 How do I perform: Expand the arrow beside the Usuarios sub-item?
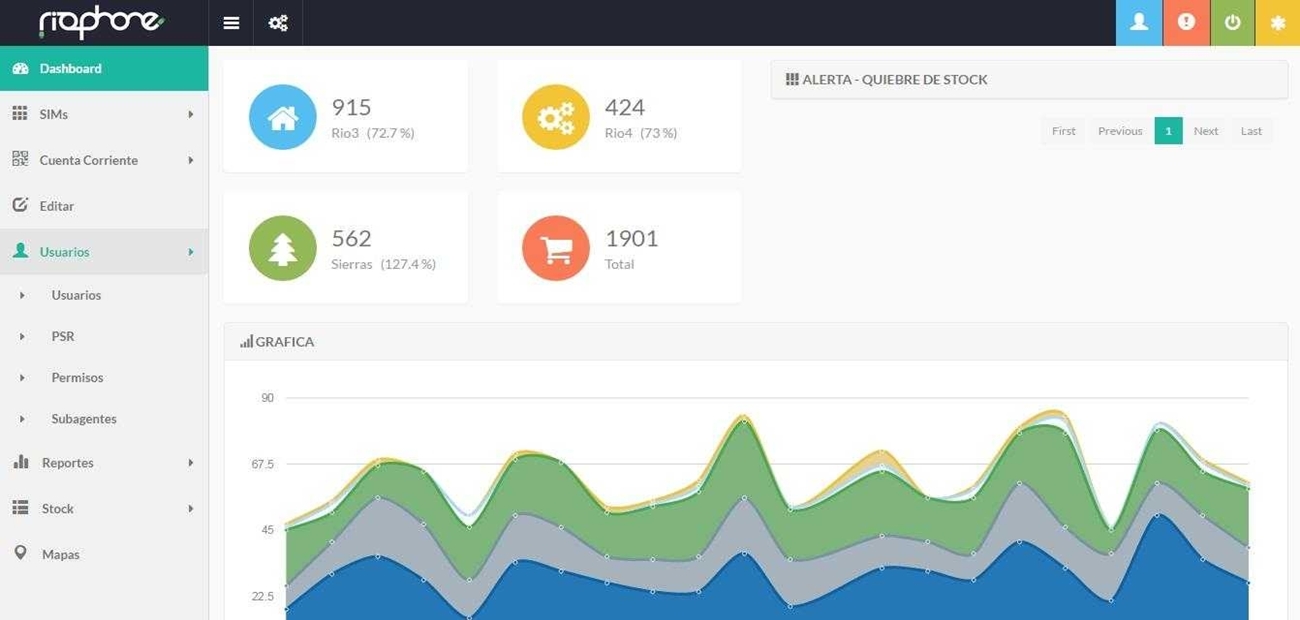22,296
